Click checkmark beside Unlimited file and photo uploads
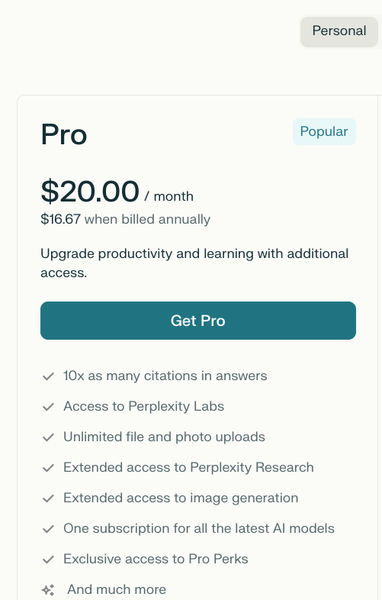 (48, 437)
